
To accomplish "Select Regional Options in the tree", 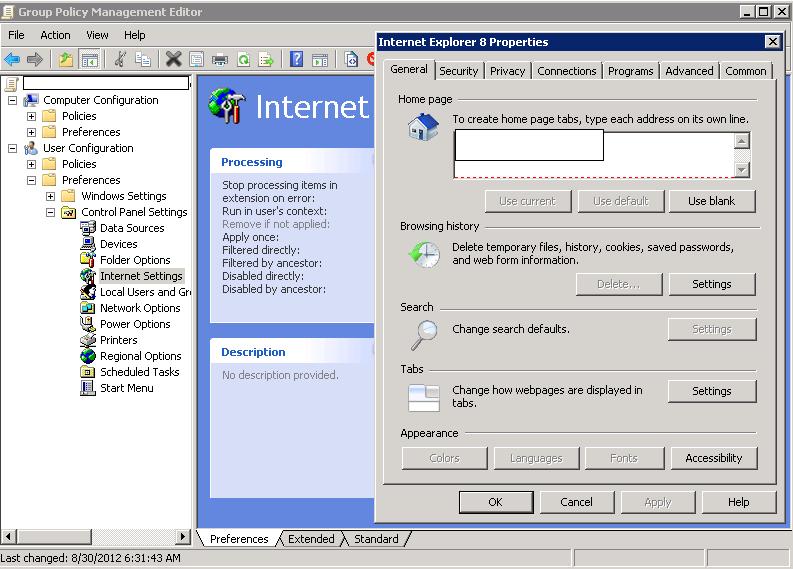I will (x=141, y=356).
